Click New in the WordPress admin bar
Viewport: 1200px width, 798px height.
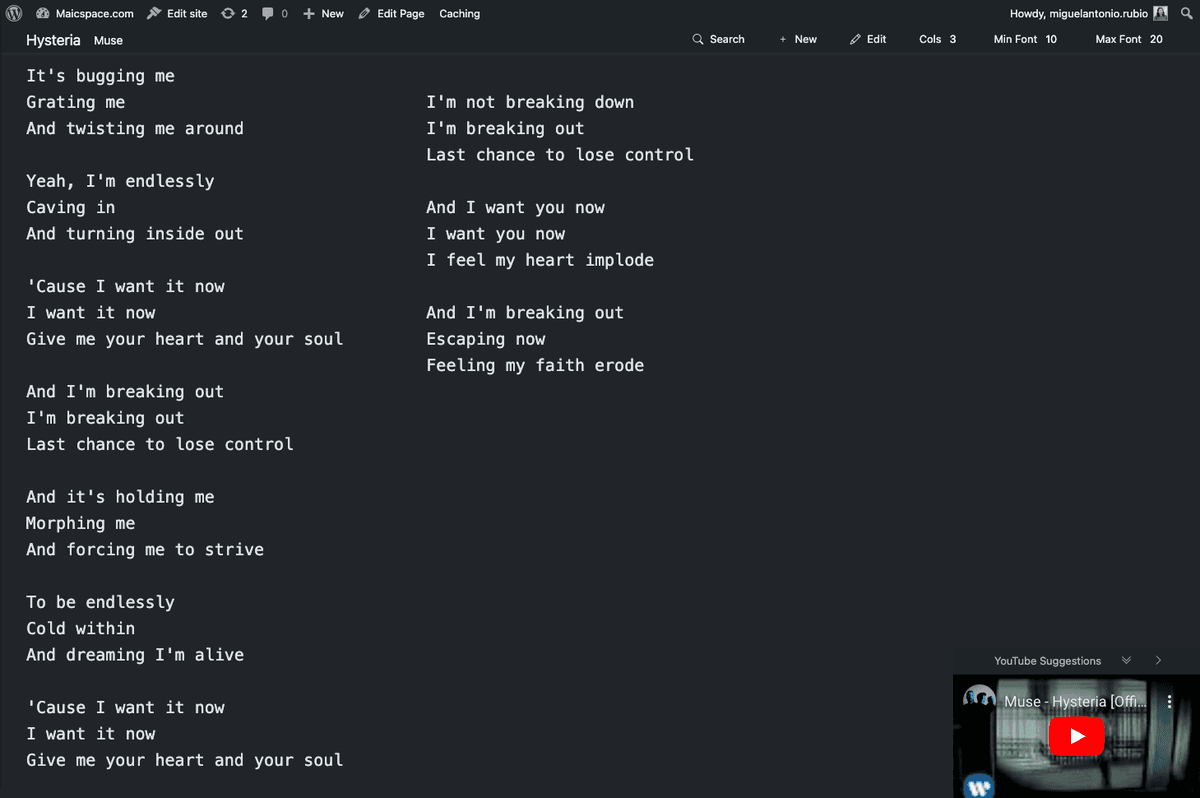coord(323,13)
